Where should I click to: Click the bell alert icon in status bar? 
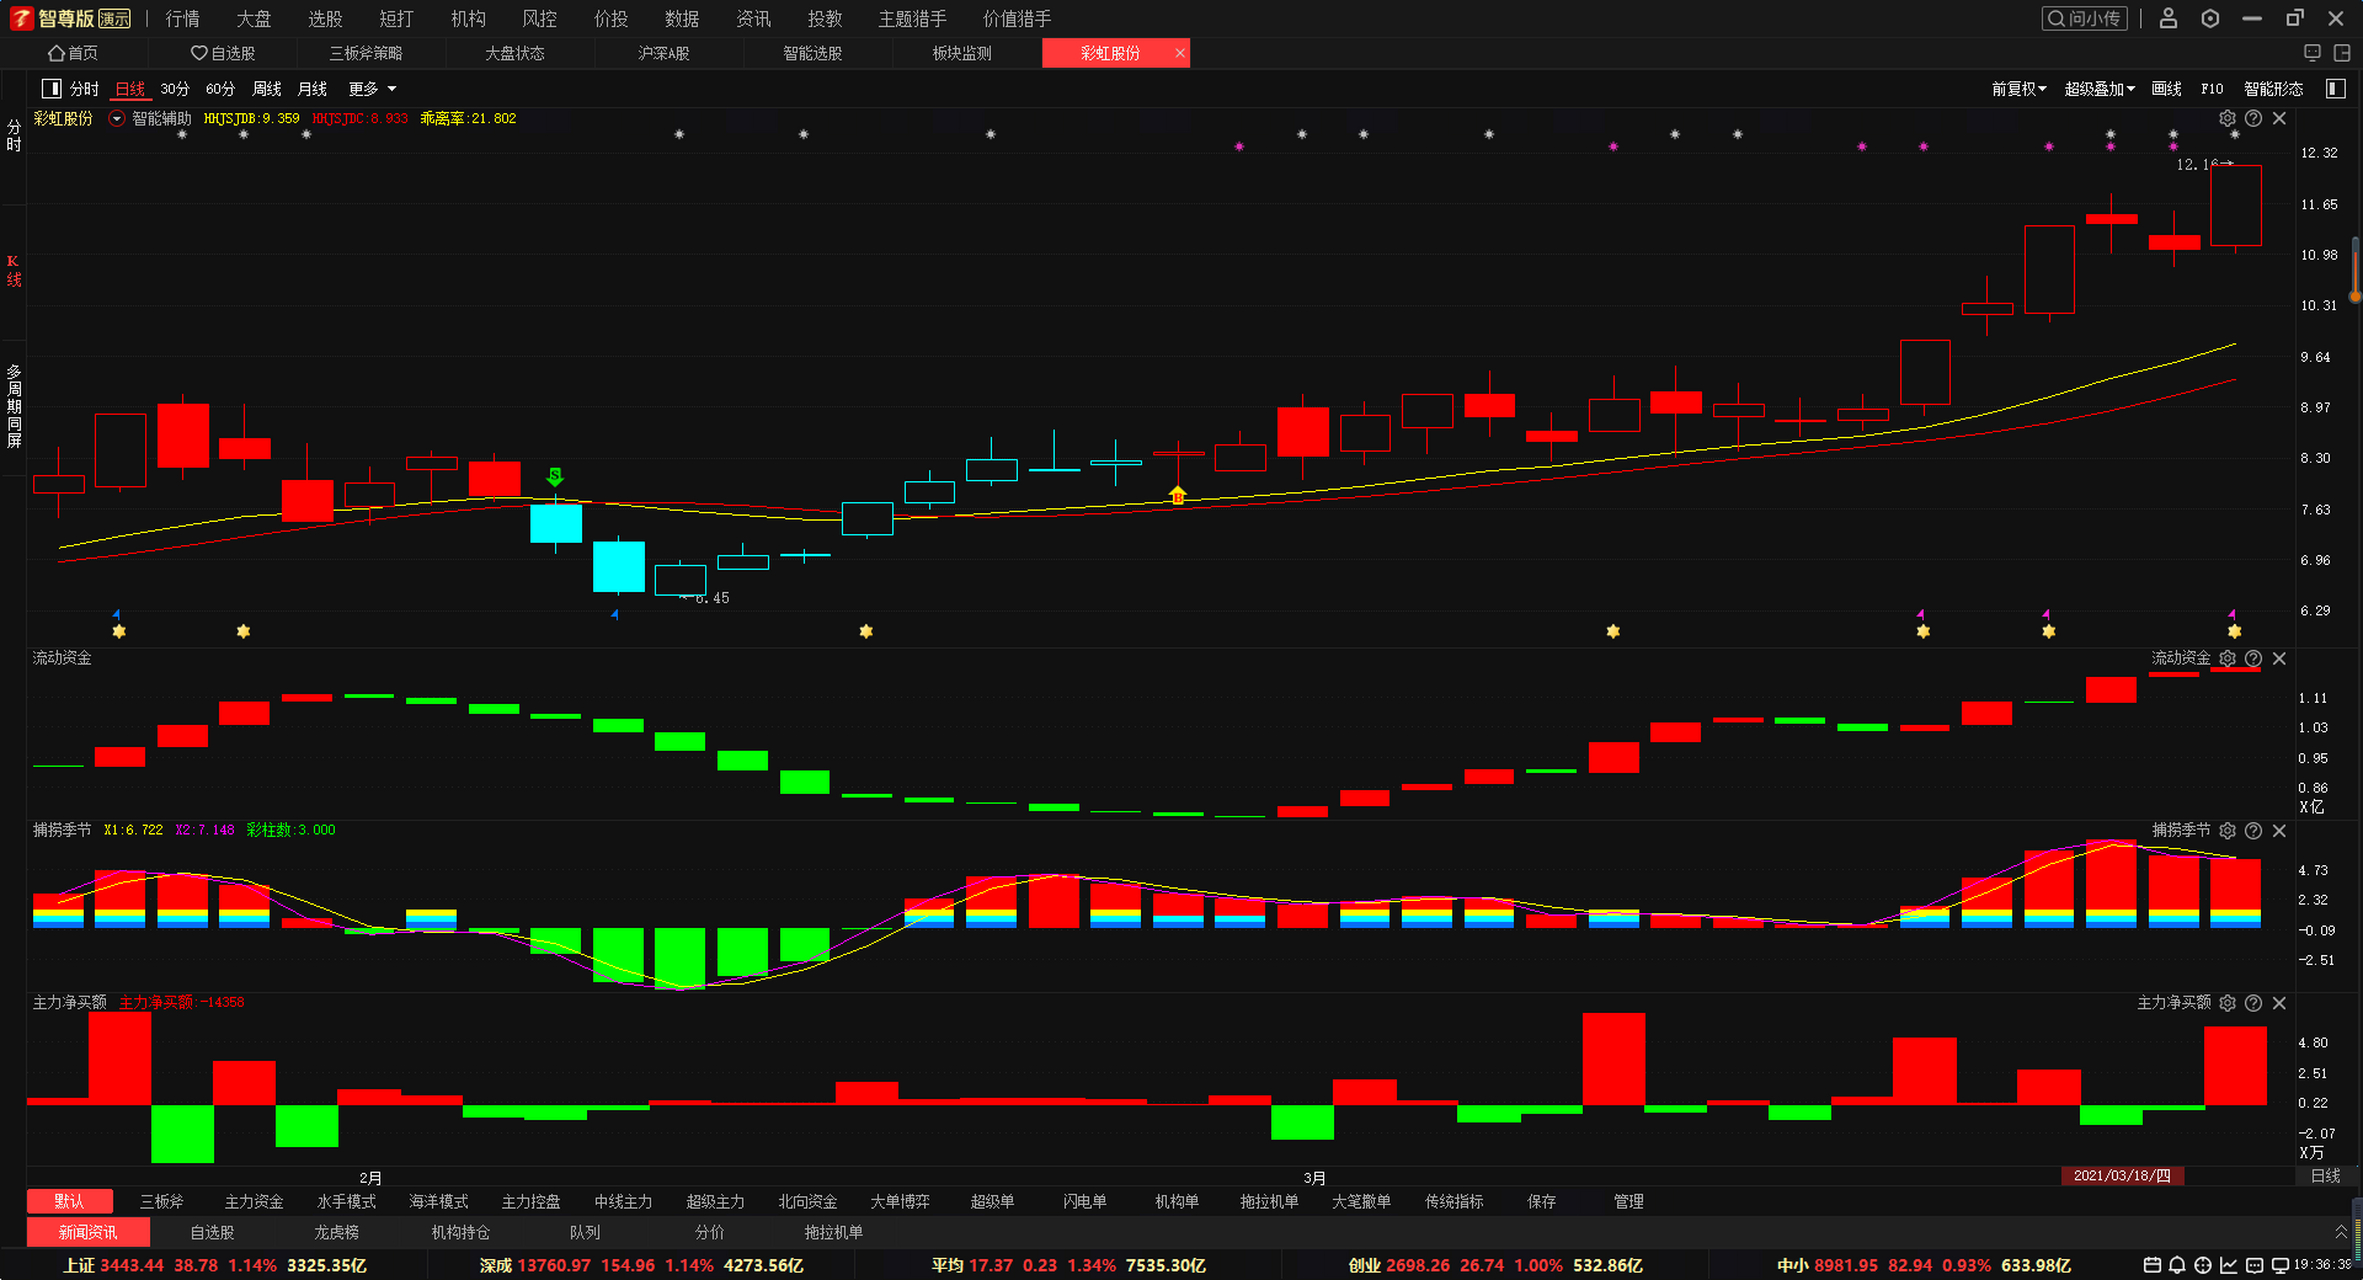2177,1265
